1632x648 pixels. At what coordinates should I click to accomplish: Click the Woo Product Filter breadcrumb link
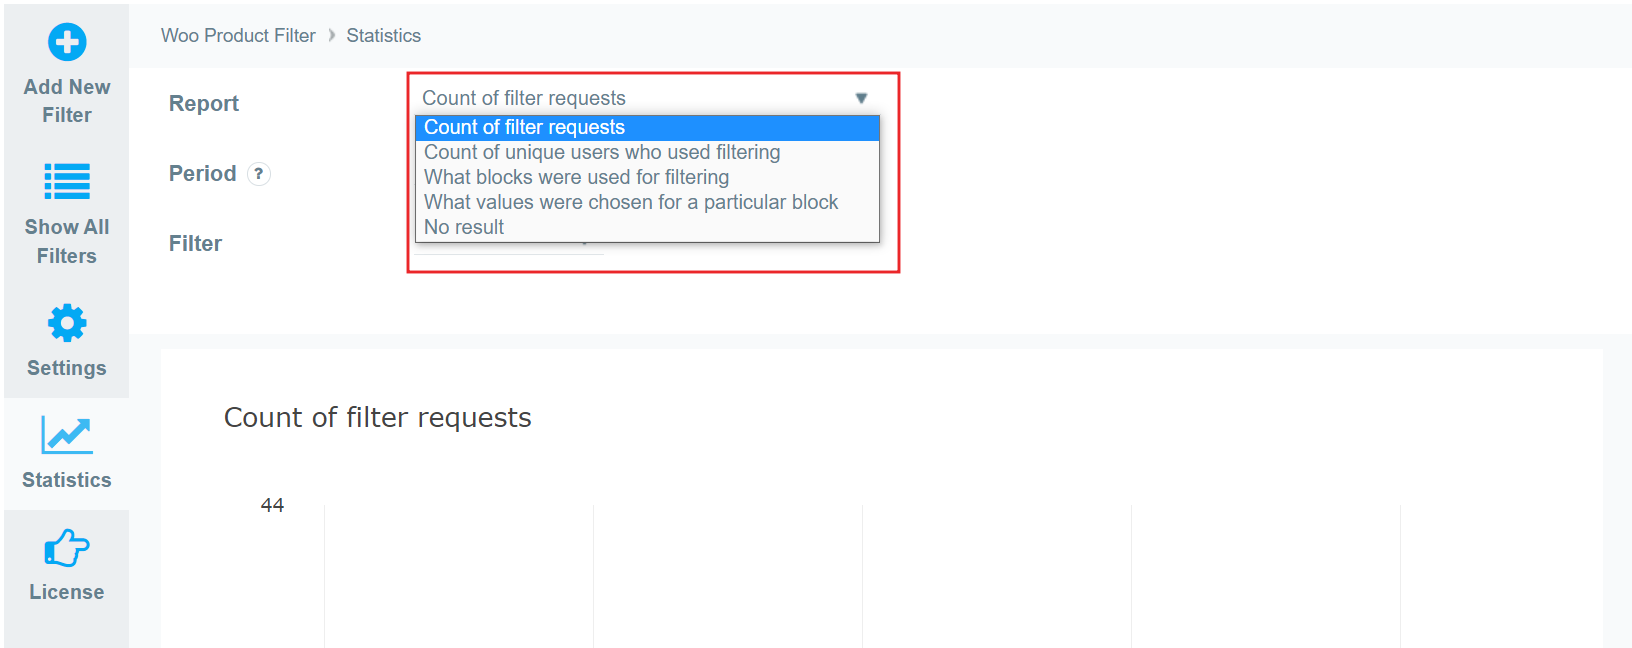238,36
